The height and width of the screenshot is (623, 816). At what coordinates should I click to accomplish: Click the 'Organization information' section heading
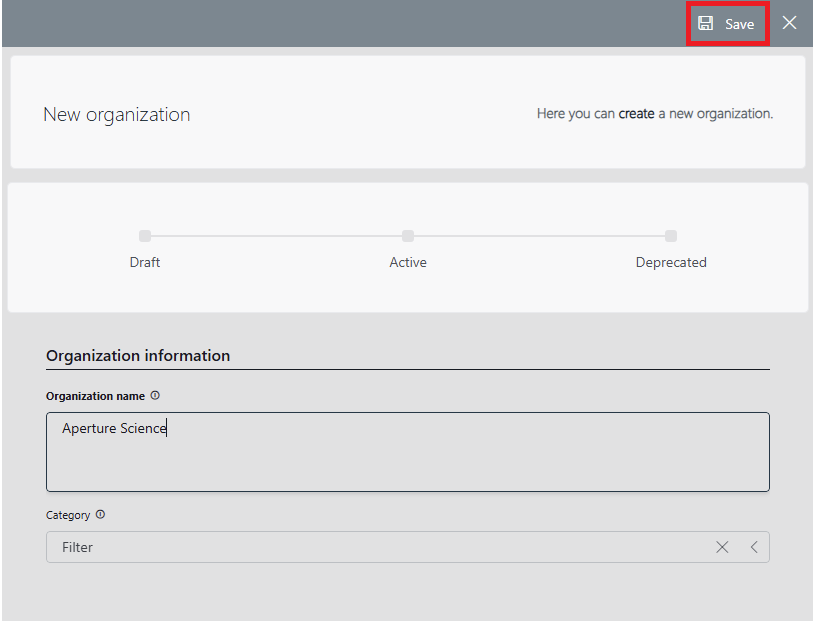(138, 355)
